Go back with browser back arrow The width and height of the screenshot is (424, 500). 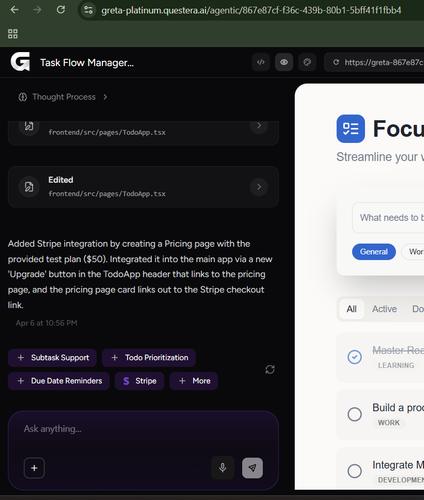(x=14, y=10)
